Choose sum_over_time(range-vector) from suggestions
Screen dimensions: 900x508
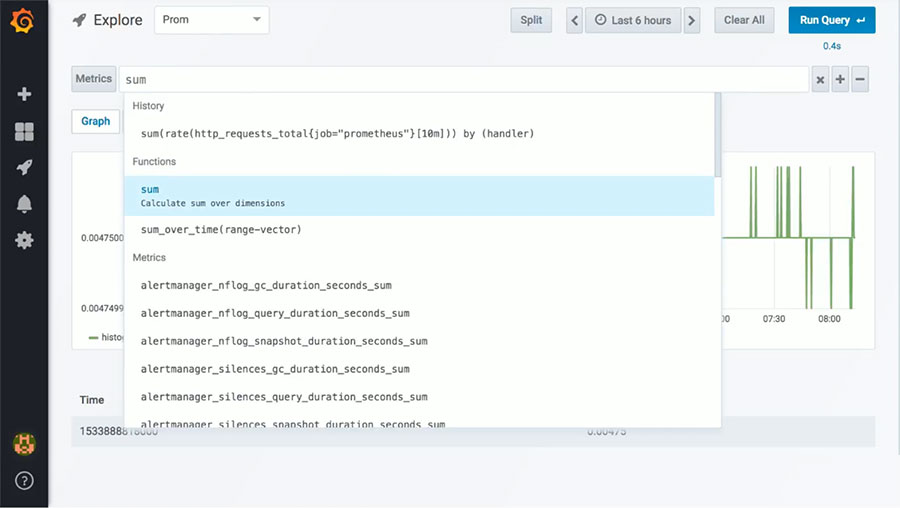[221, 230]
